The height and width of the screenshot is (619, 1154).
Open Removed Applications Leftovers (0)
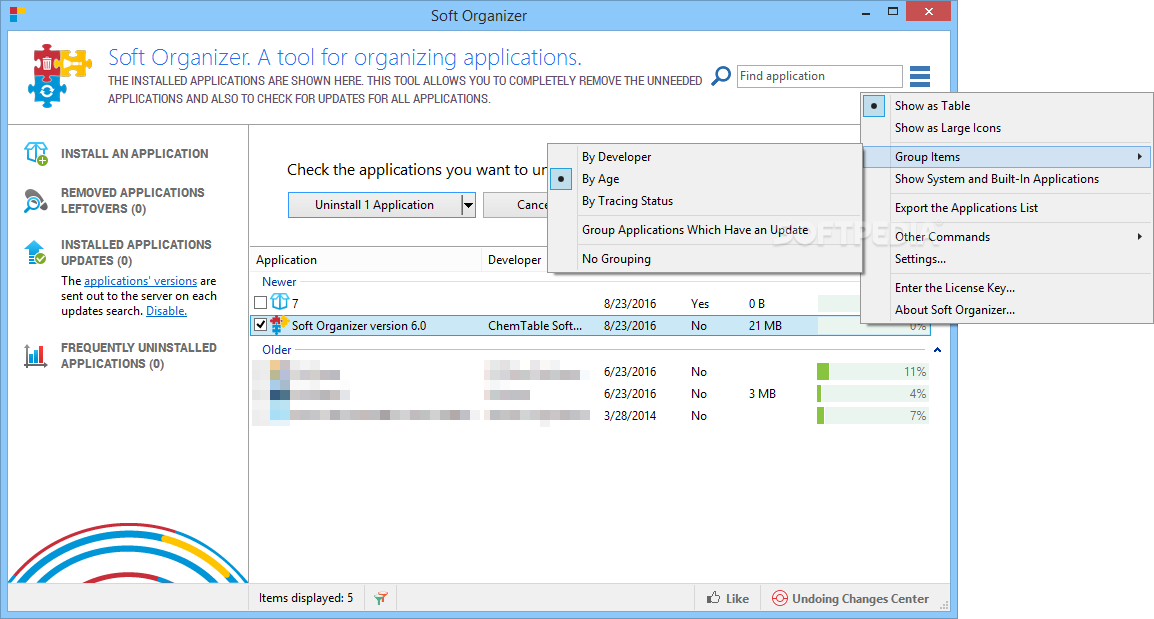(132, 201)
